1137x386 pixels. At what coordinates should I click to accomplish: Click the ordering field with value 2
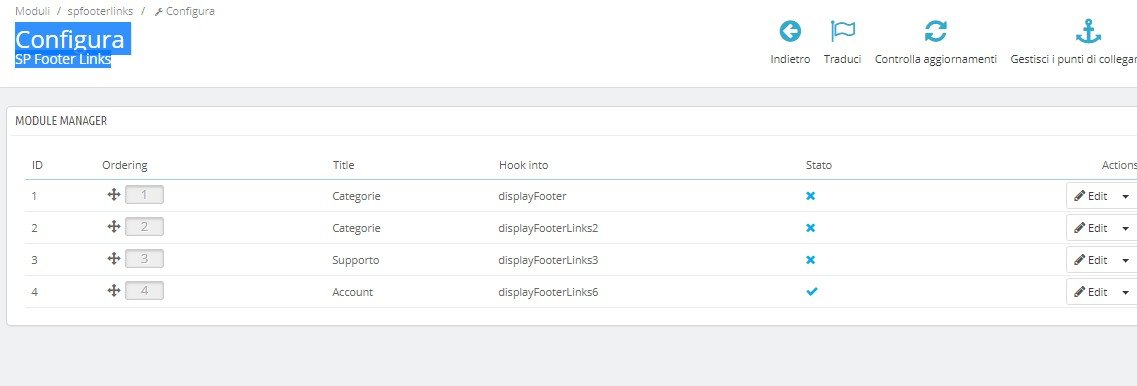(x=144, y=226)
